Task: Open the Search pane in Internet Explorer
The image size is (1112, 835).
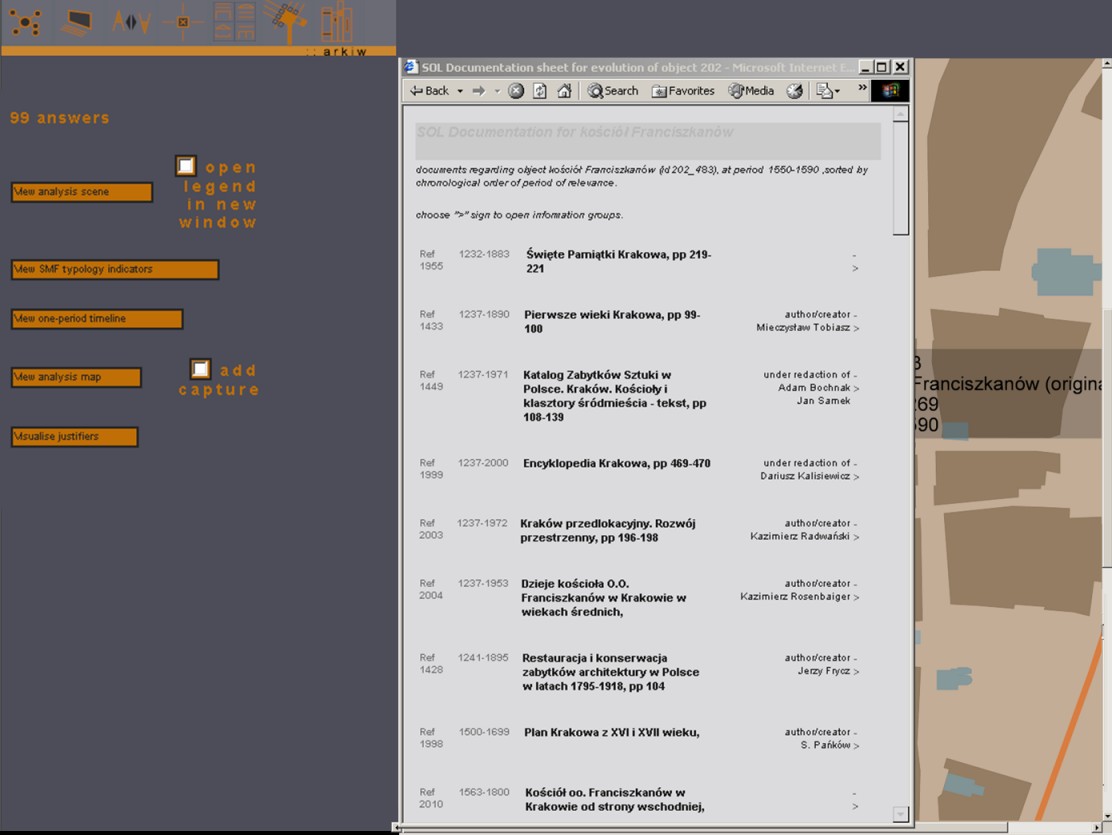Action: [613, 91]
